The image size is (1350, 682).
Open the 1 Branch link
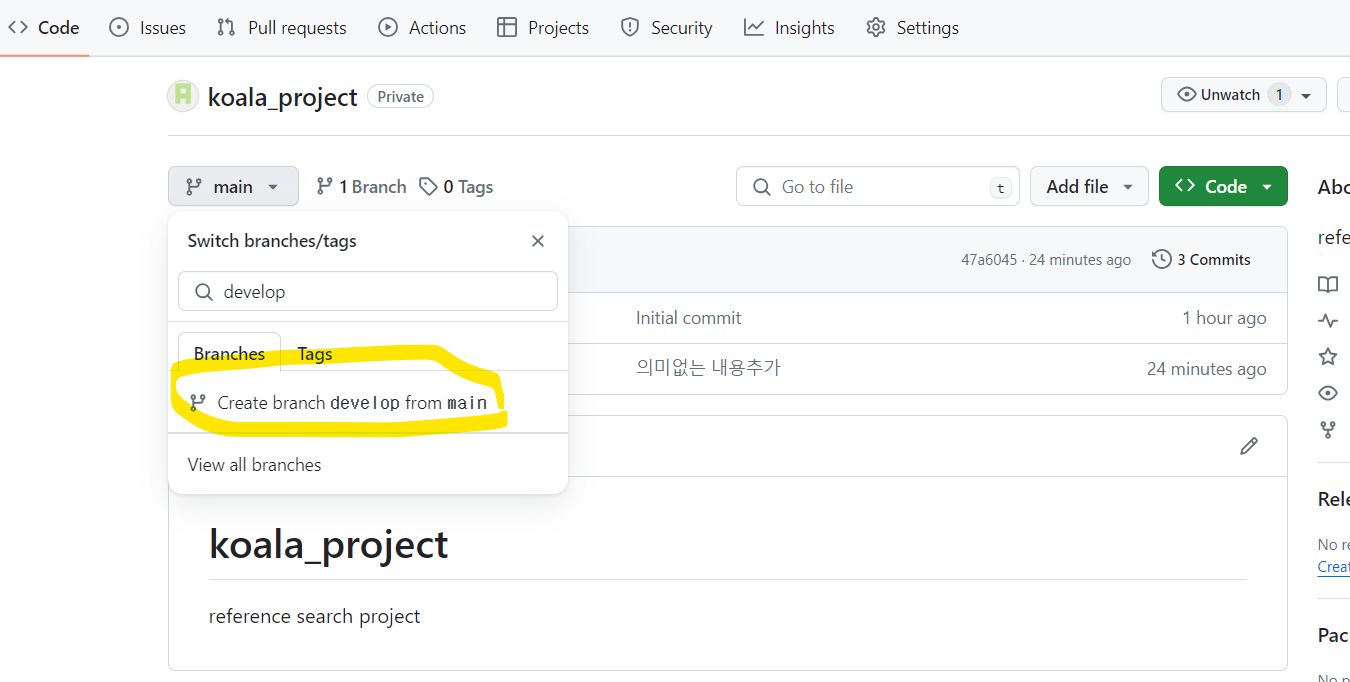[x=361, y=187]
